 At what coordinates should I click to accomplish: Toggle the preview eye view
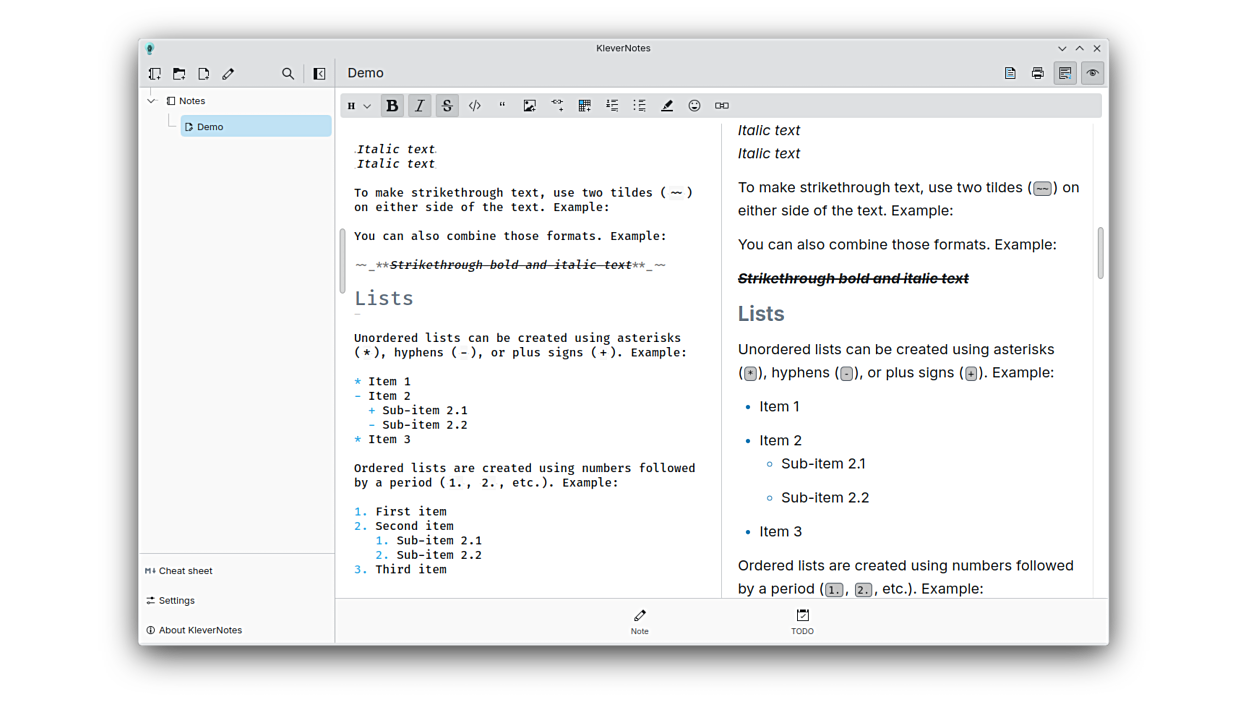1092,73
